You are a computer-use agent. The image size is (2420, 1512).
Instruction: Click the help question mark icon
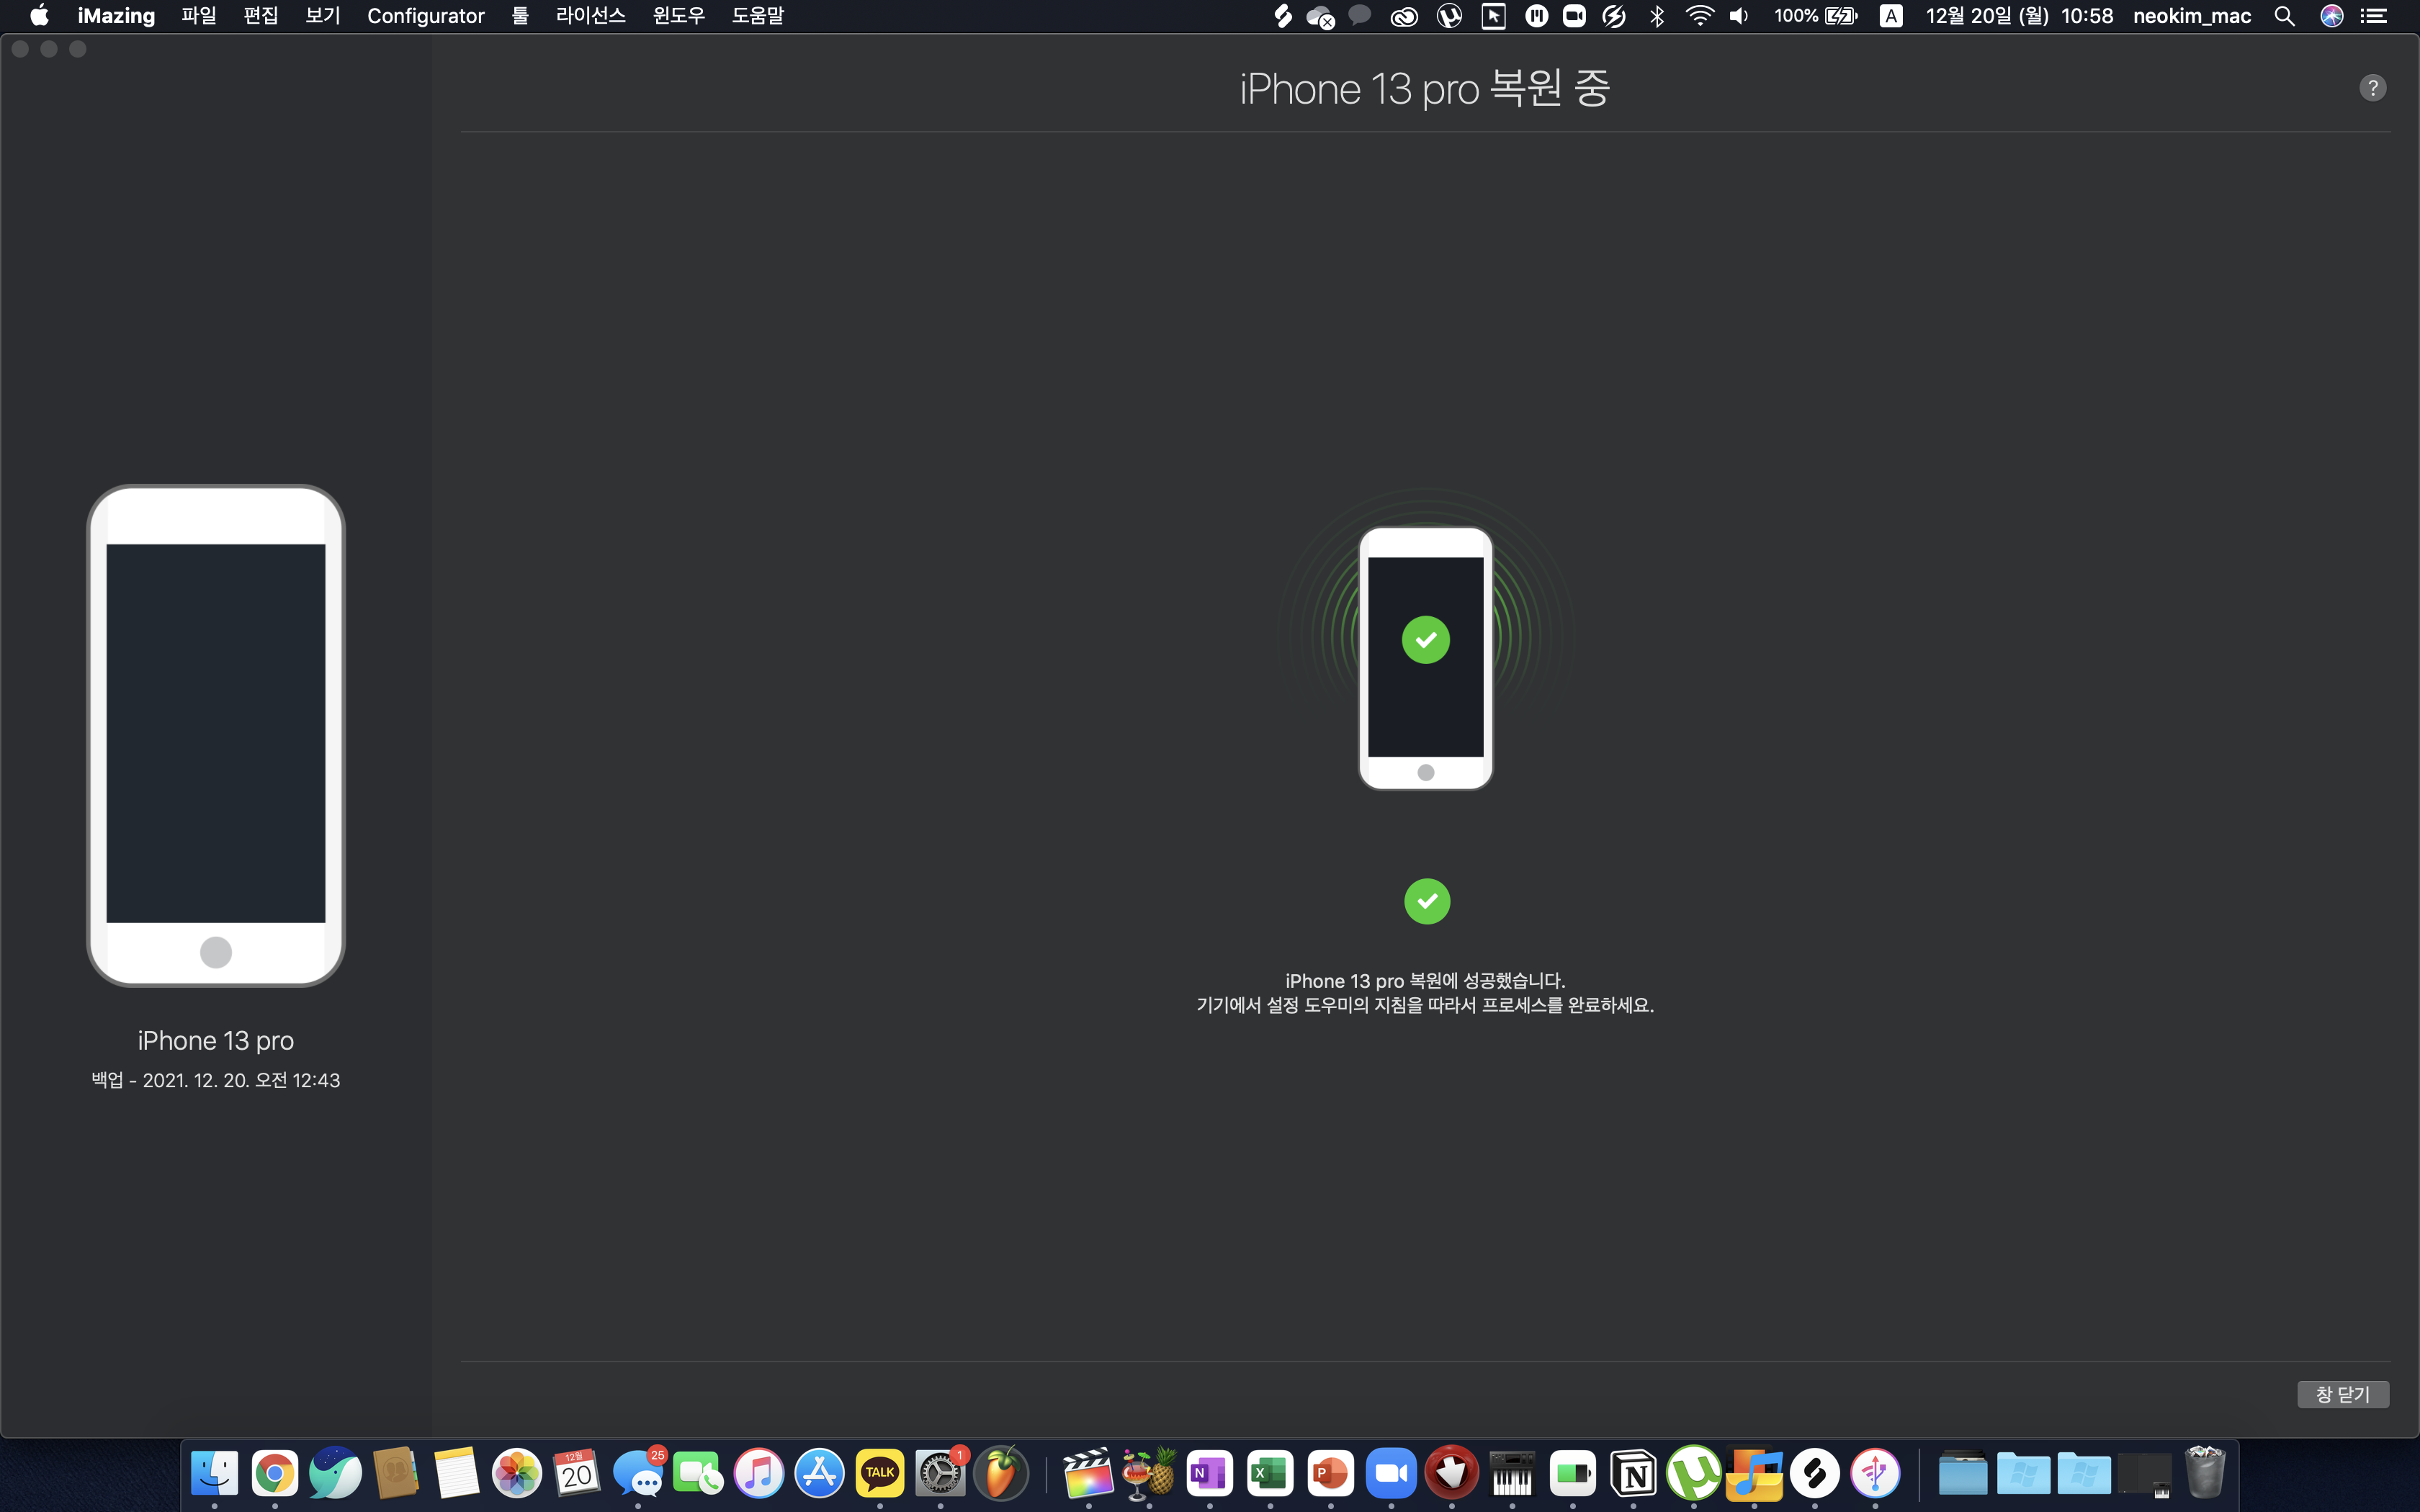click(x=2372, y=88)
